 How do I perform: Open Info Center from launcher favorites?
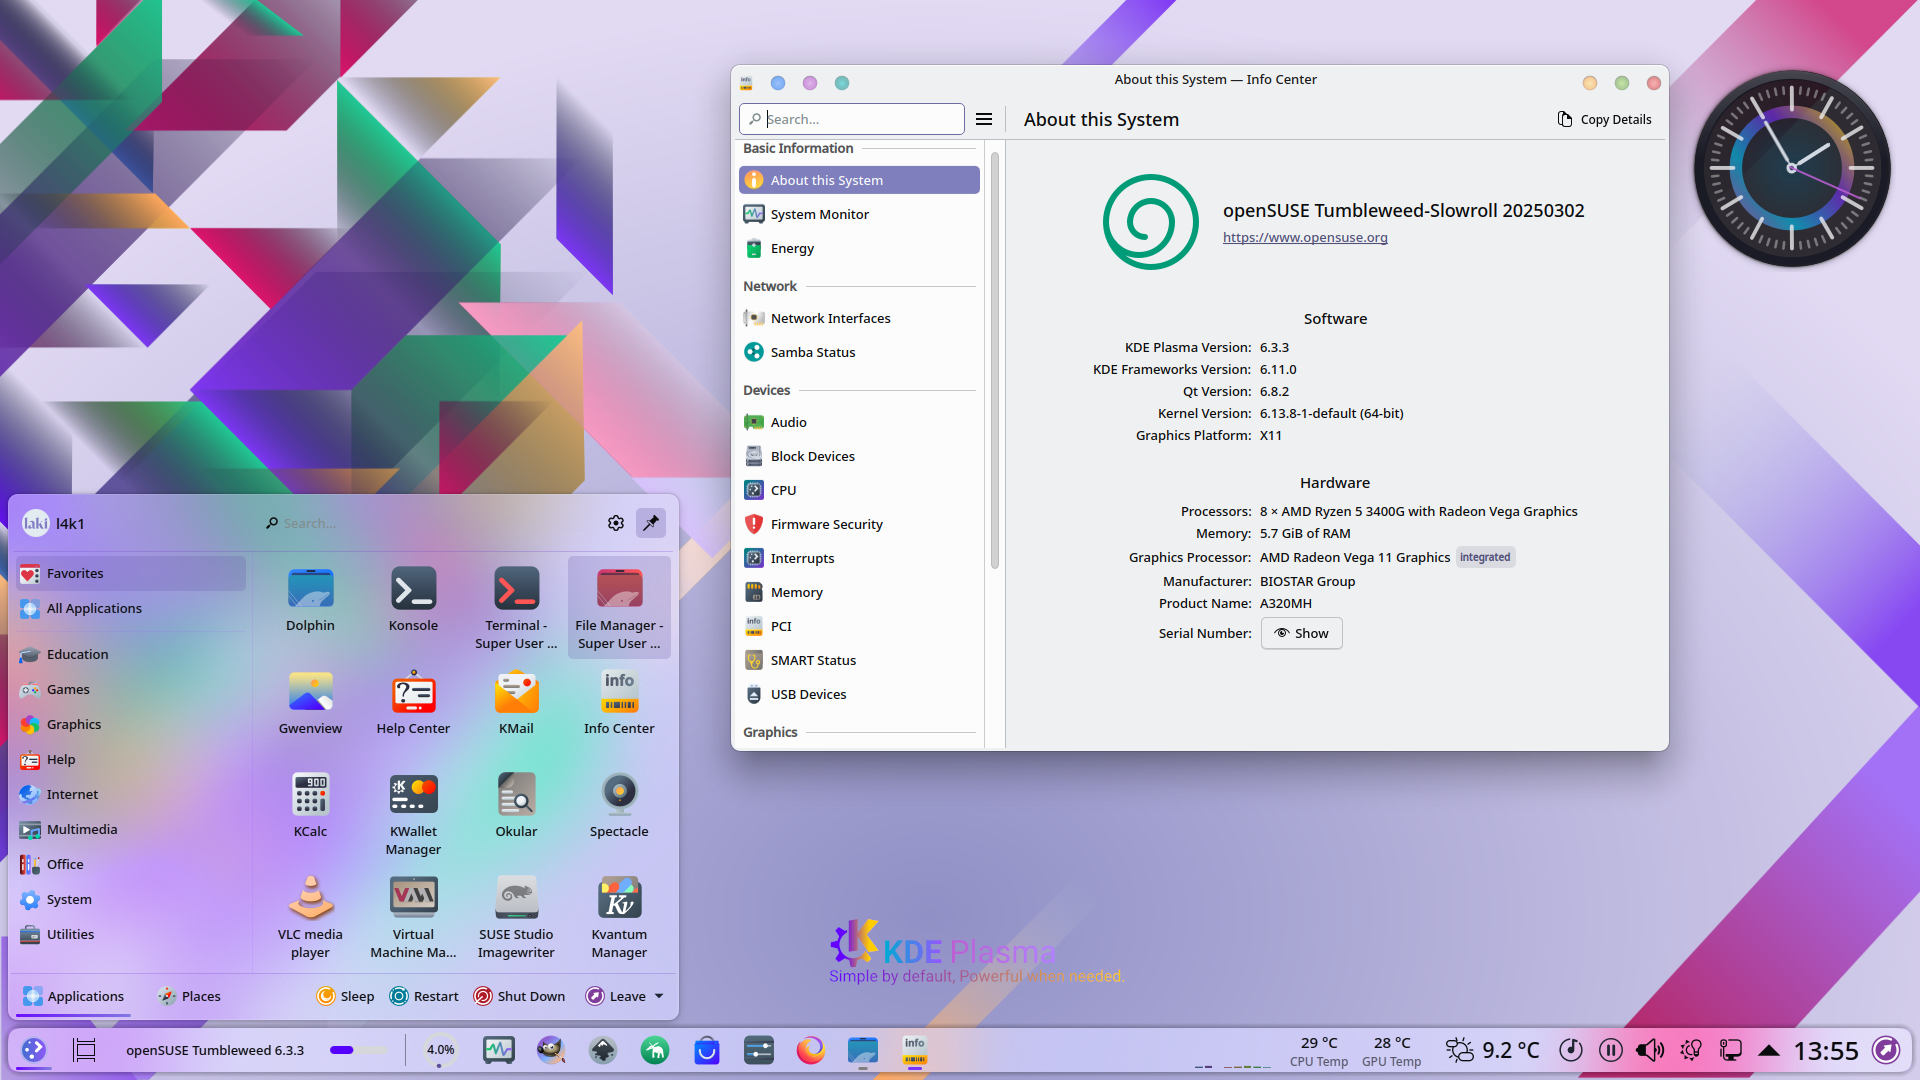pos(619,703)
